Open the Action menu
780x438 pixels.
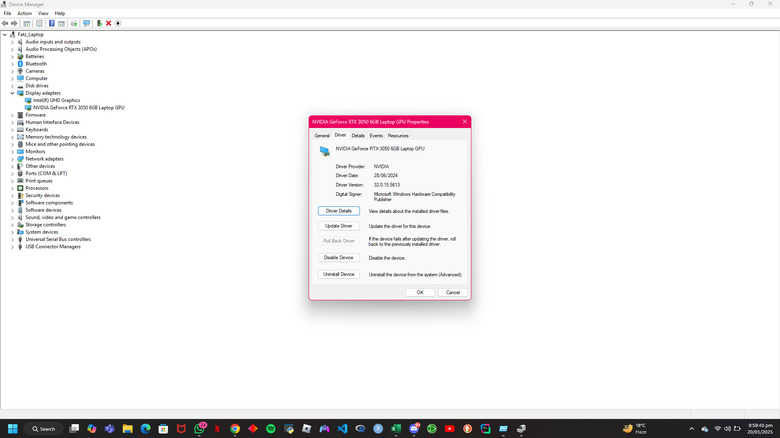click(24, 13)
